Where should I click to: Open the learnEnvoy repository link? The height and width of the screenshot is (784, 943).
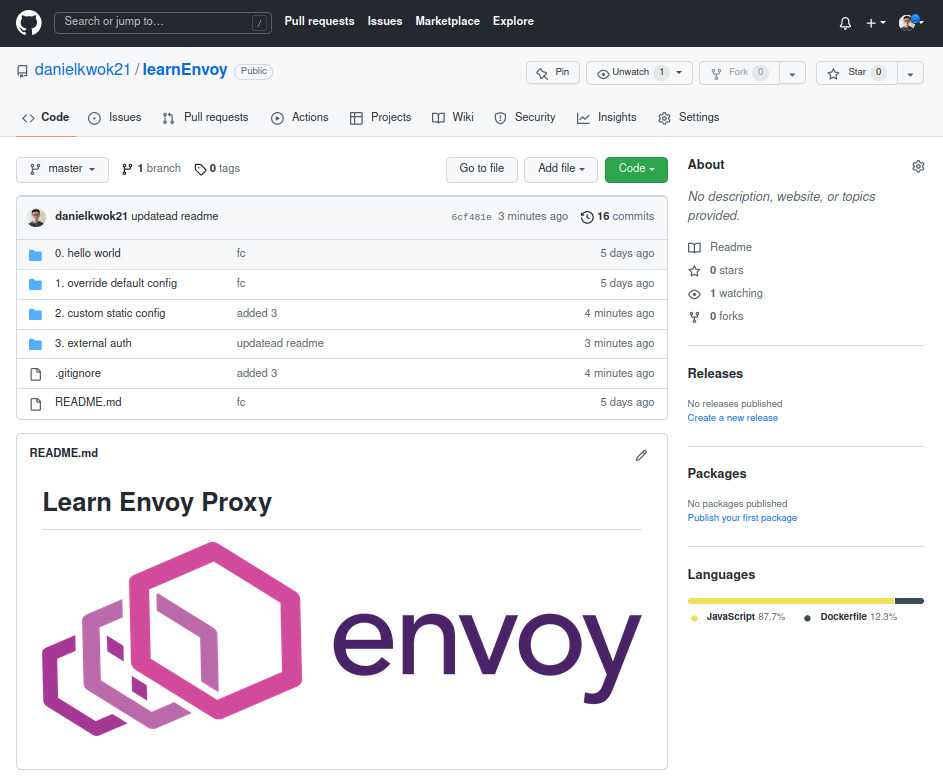coord(185,70)
